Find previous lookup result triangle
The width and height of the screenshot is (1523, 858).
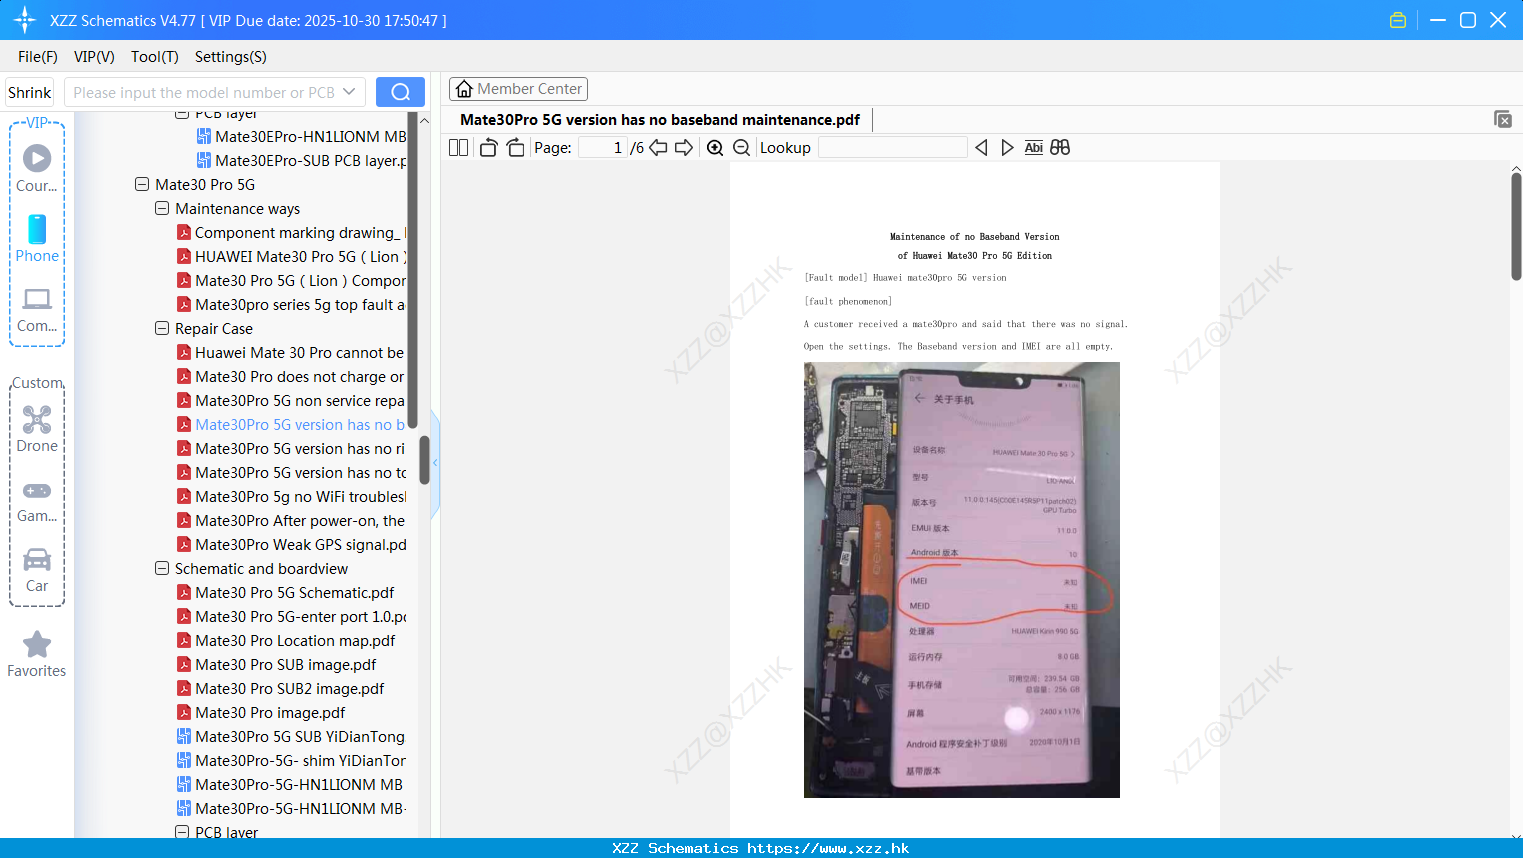981,147
